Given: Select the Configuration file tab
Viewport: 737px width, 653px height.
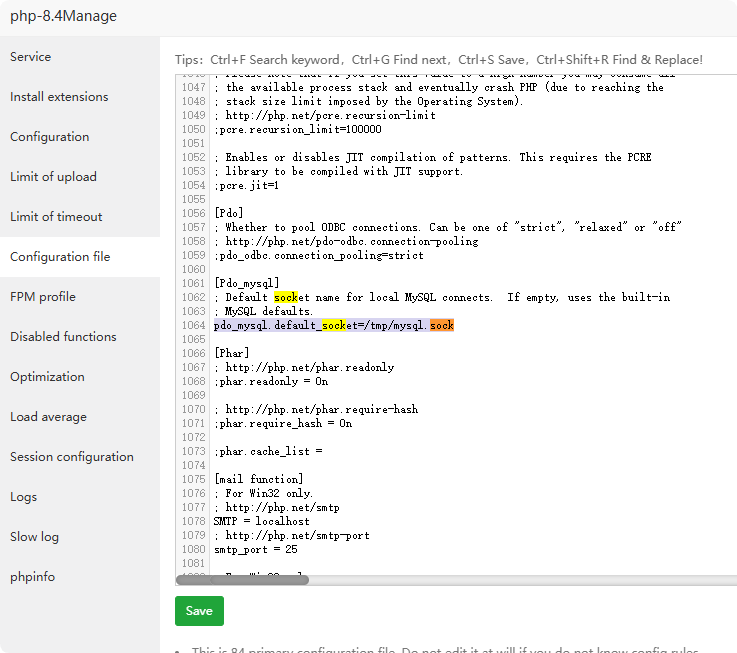Looking at the screenshot, I should point(60,257).
